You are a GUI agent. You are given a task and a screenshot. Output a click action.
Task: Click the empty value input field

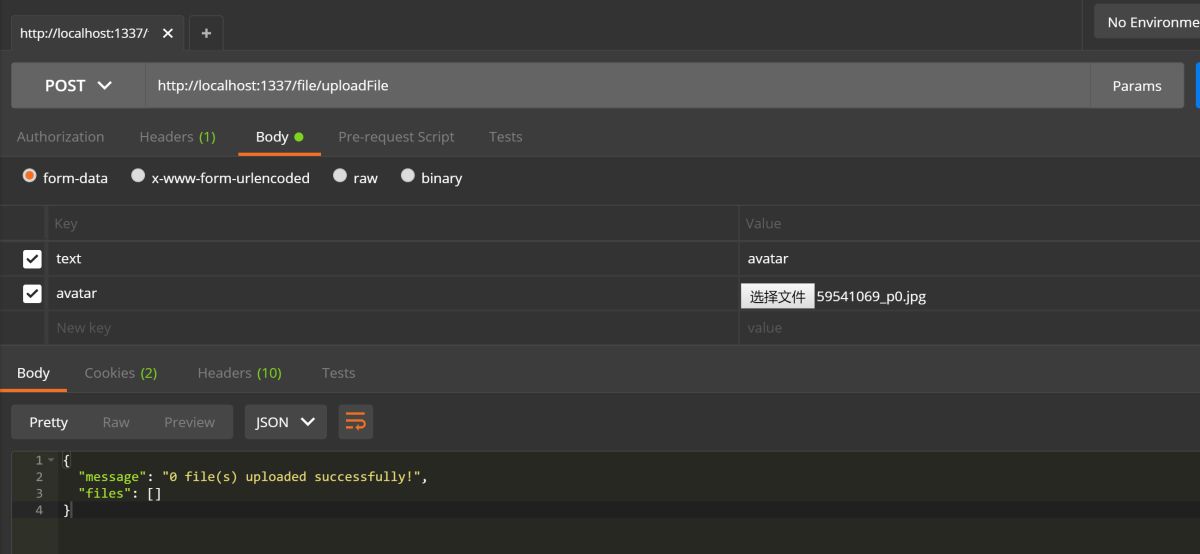(969, 328)
